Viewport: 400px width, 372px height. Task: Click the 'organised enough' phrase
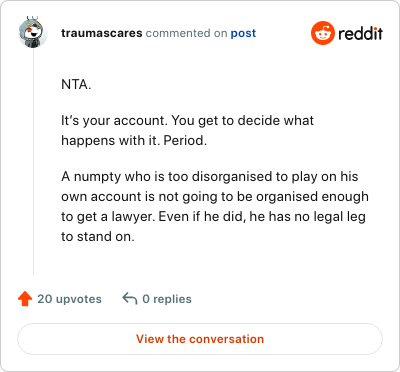(x=312, y=197)
